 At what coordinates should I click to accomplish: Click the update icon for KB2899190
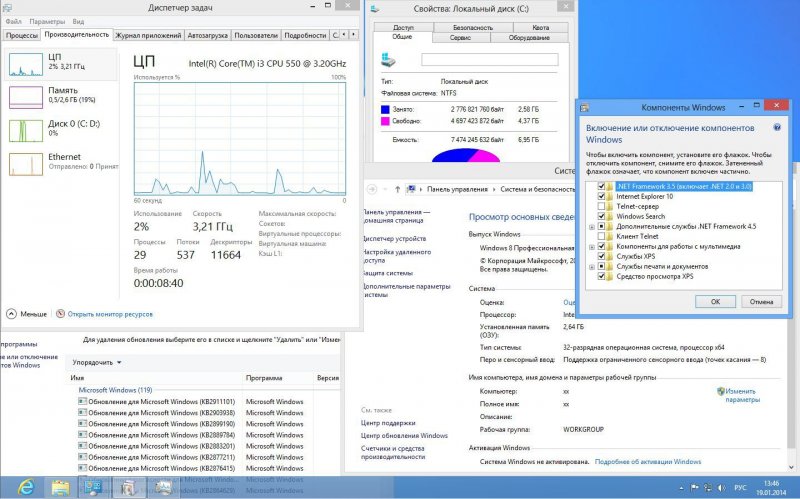(x=82, y=423)
